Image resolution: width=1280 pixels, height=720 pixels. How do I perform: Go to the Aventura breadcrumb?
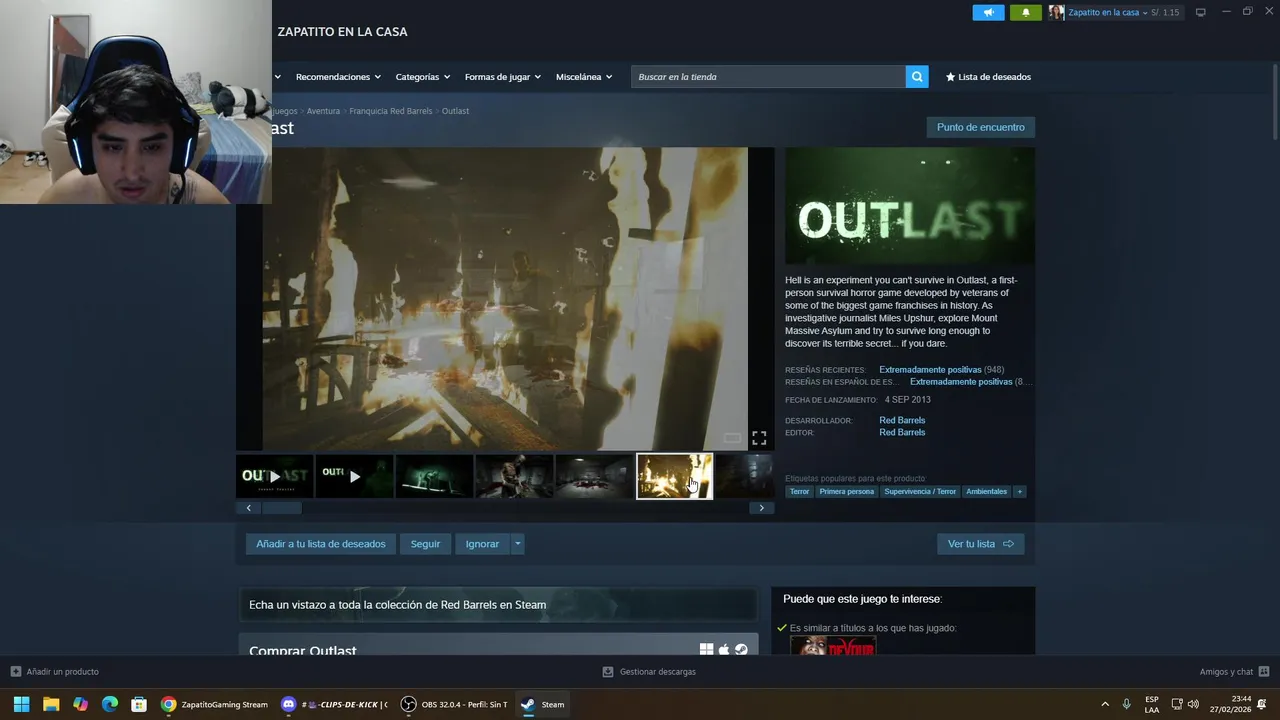pyautogui.click(x=323, y=111)
